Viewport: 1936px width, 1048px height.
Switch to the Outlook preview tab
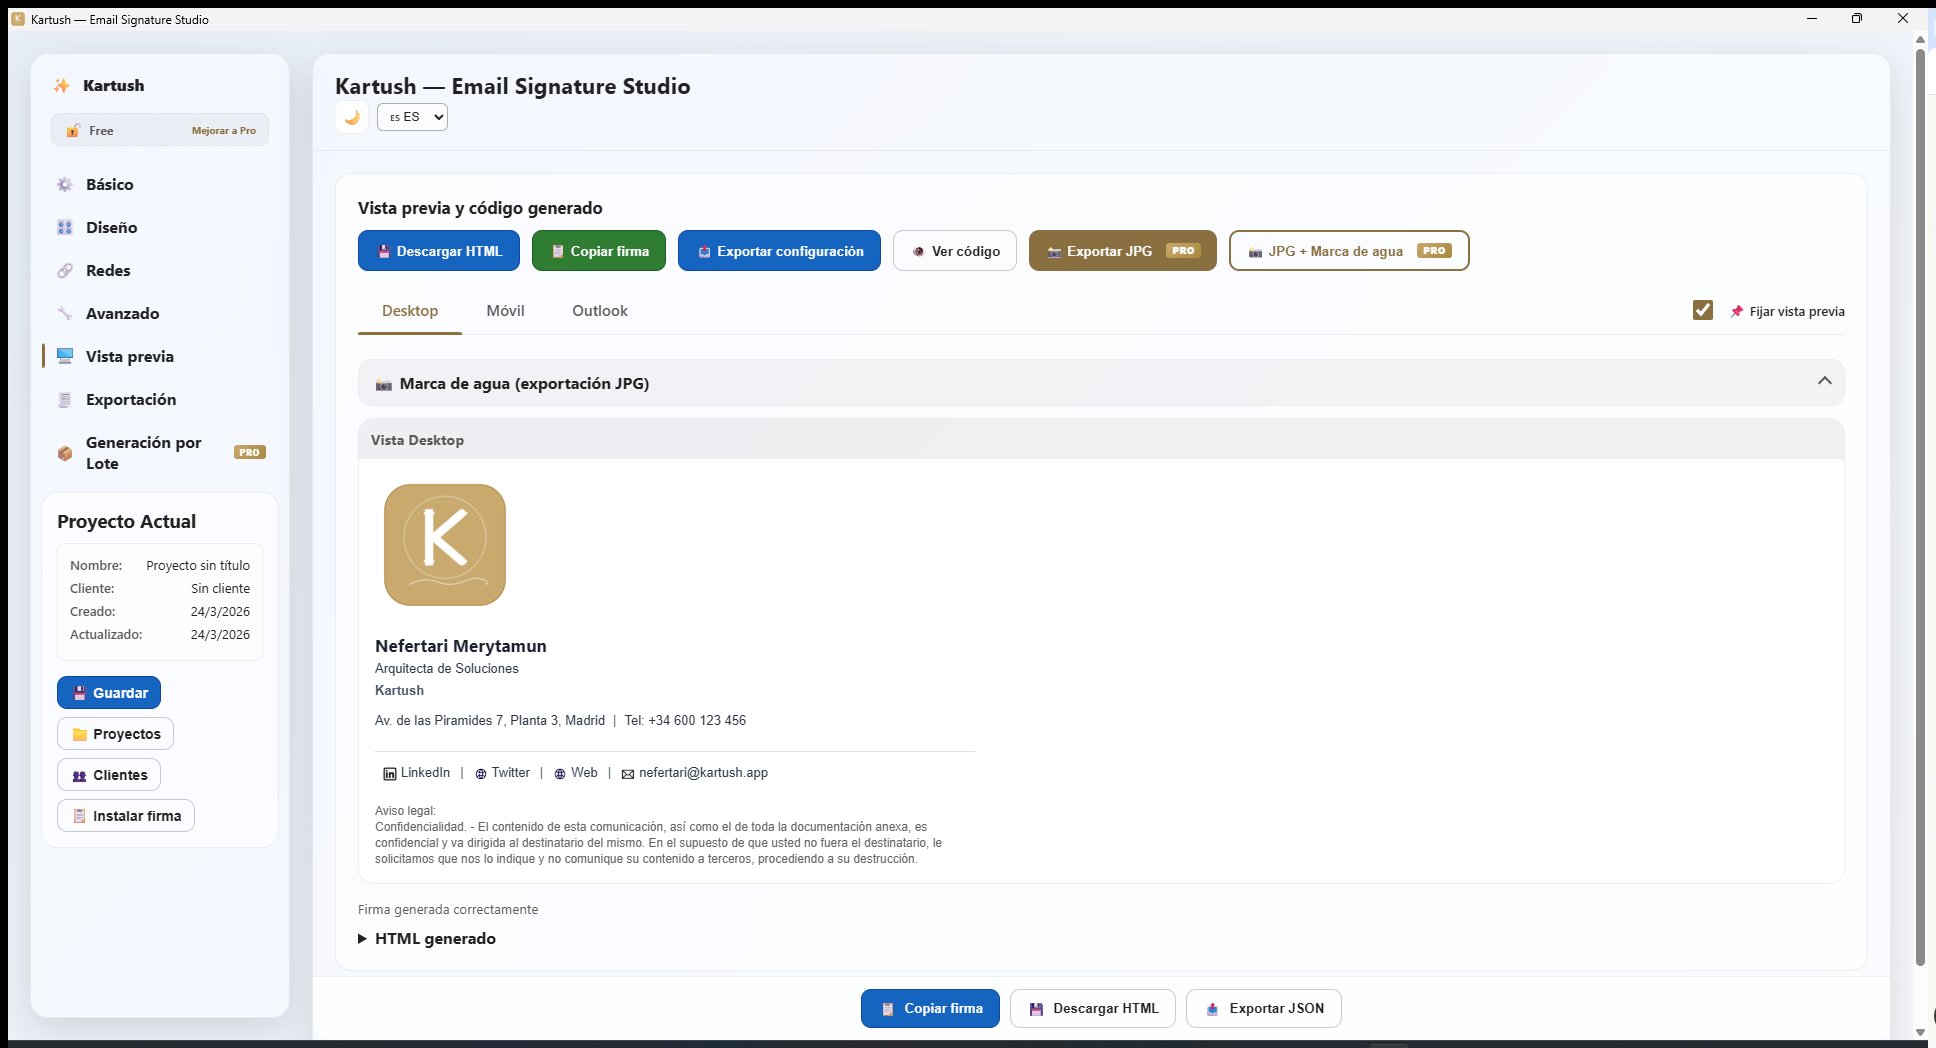(x=600, y=311)
